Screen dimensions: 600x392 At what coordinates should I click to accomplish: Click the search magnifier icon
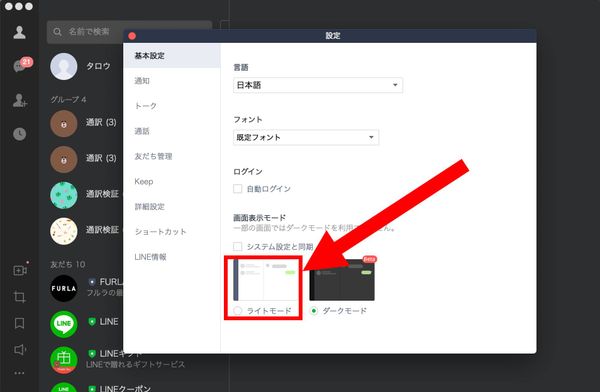point(57,32)
